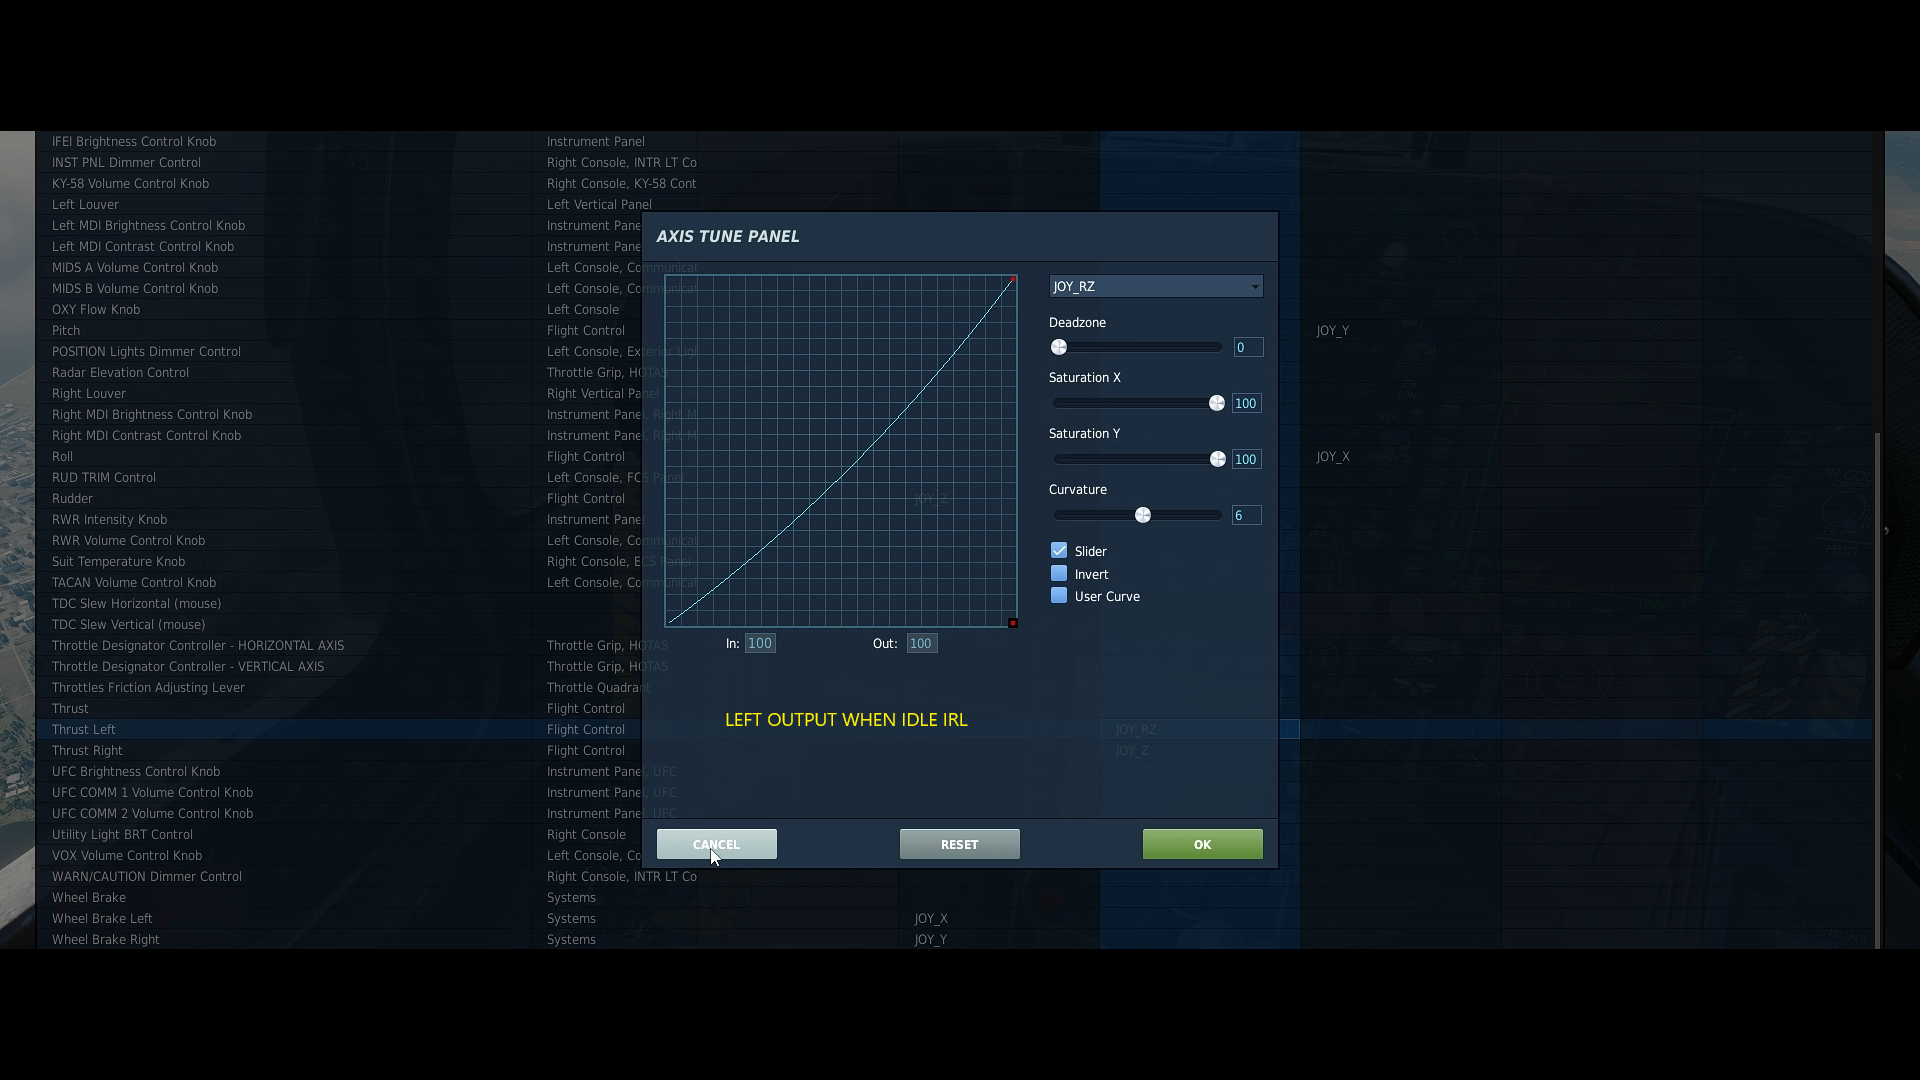
Task: Click the RESET button
Action: click(960, 844)
